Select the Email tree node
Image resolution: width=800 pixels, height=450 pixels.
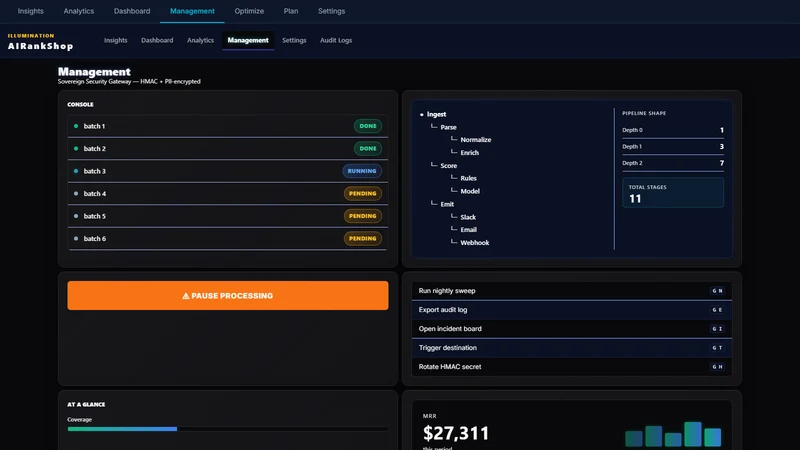point(468,230)
